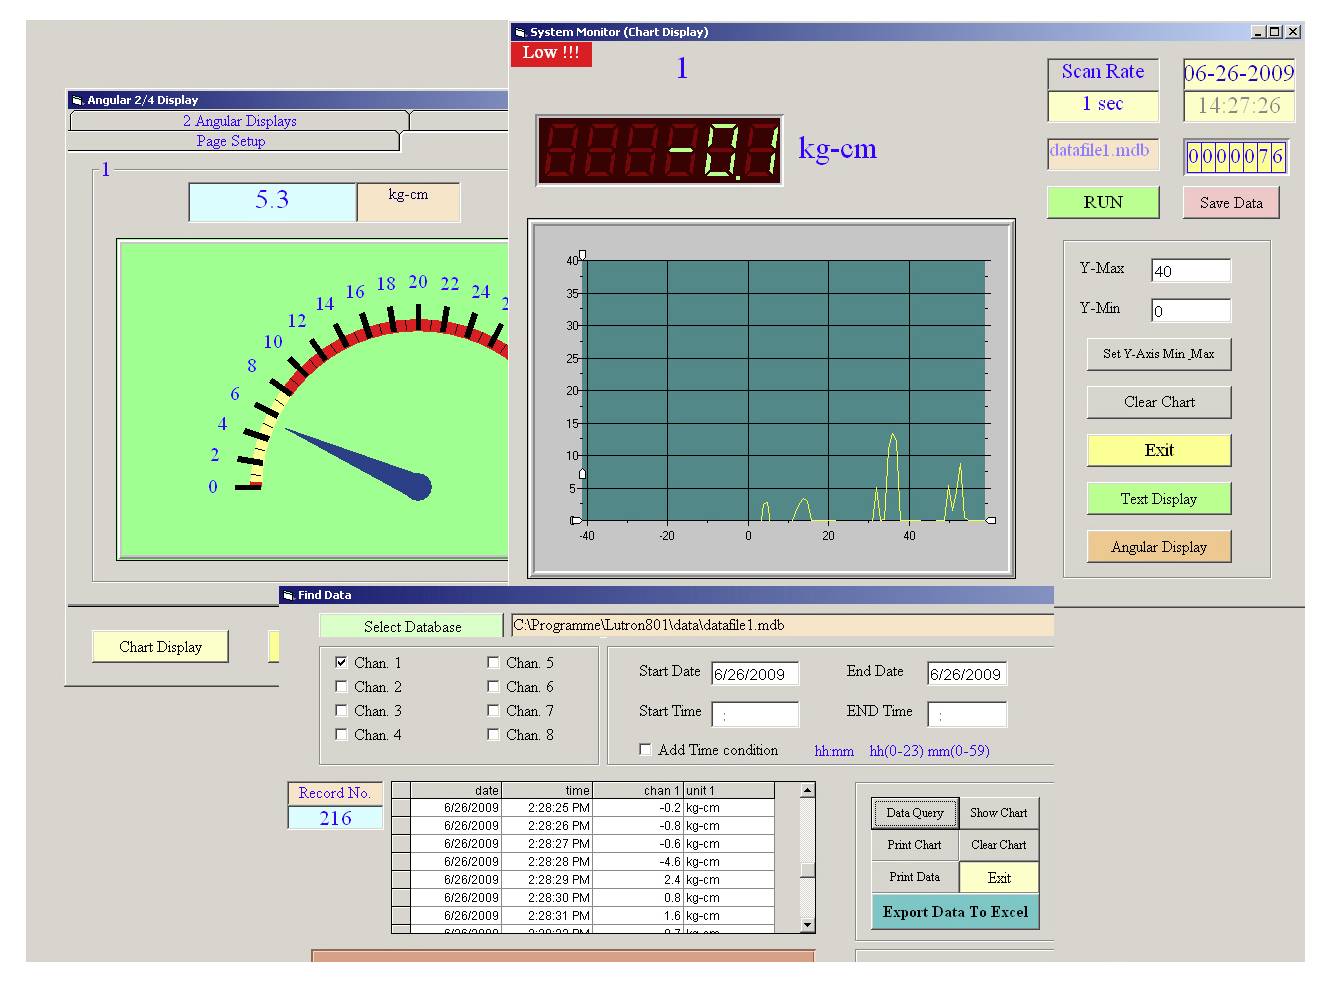Open Angular Display from System Monitor

pos(1159,546)
